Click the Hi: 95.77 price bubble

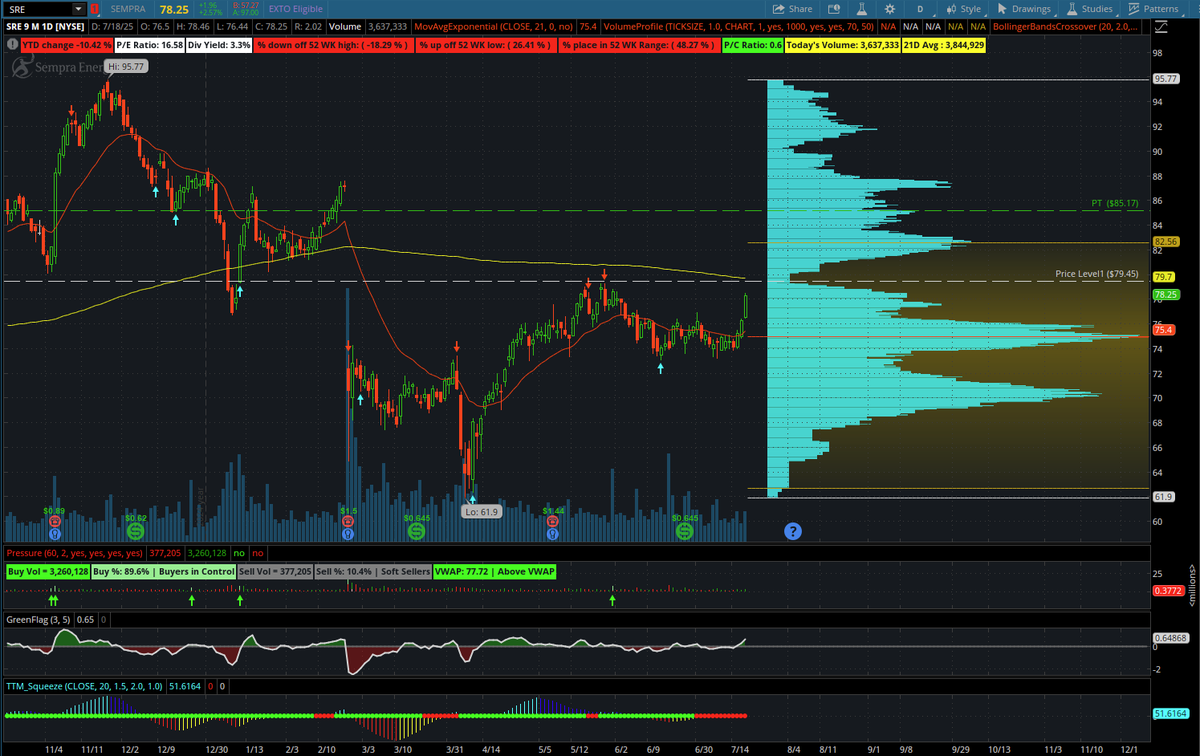click(x=127, y=66)
